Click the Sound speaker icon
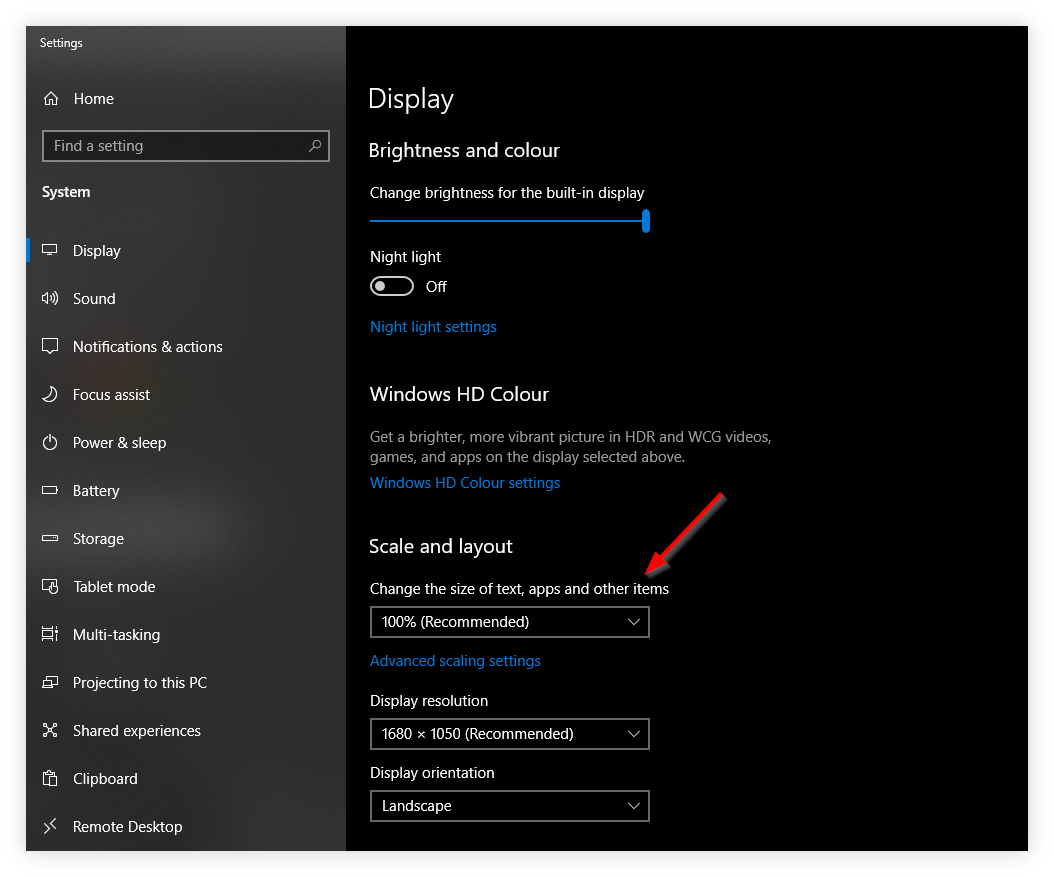Image resolution: width=1054 pixels, height=877 pixels. [x=50, y=298]
